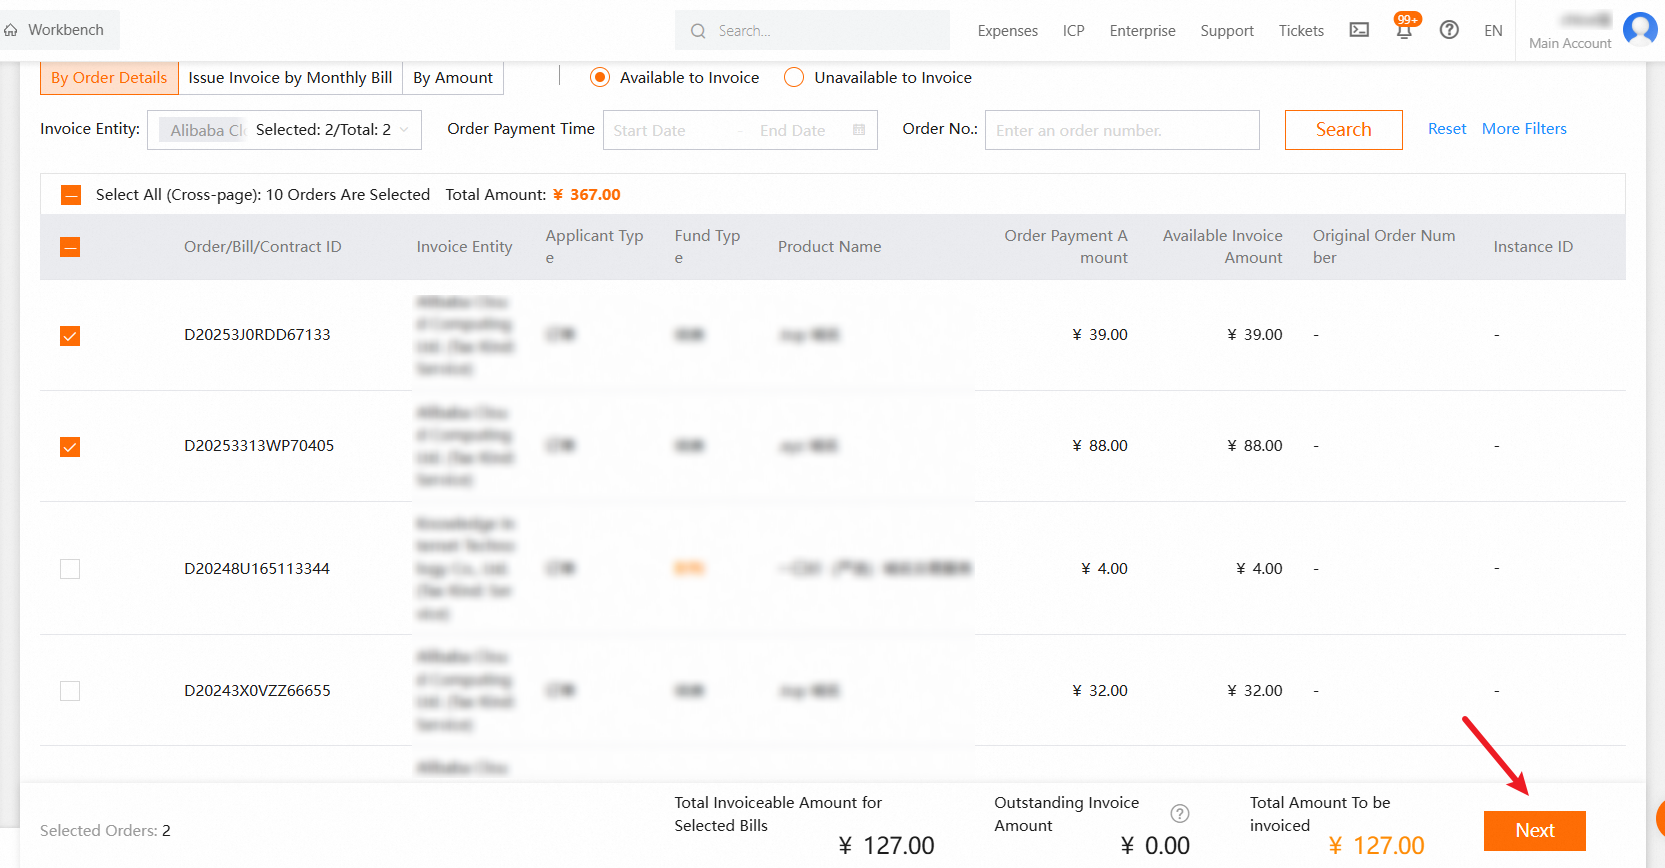1665x868 pixels.
Task: Click the Available Invoice Amount column header
Action: pyautogui.click(x=1222, y=247)
